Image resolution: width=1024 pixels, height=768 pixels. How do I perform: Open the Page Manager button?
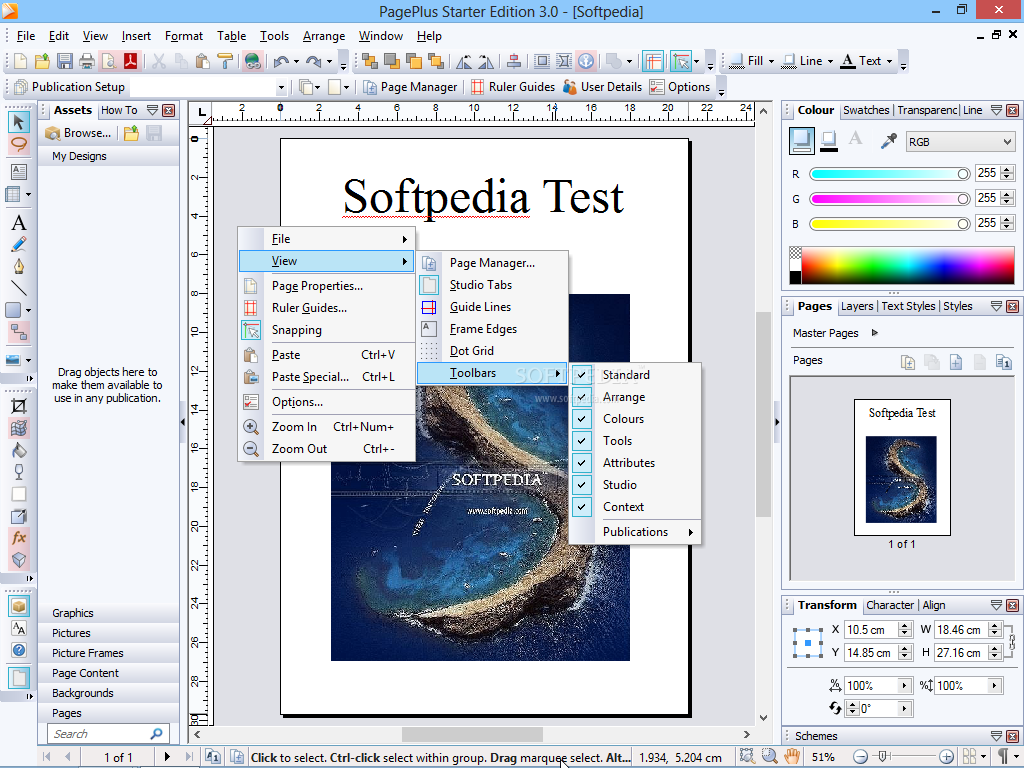410,87
